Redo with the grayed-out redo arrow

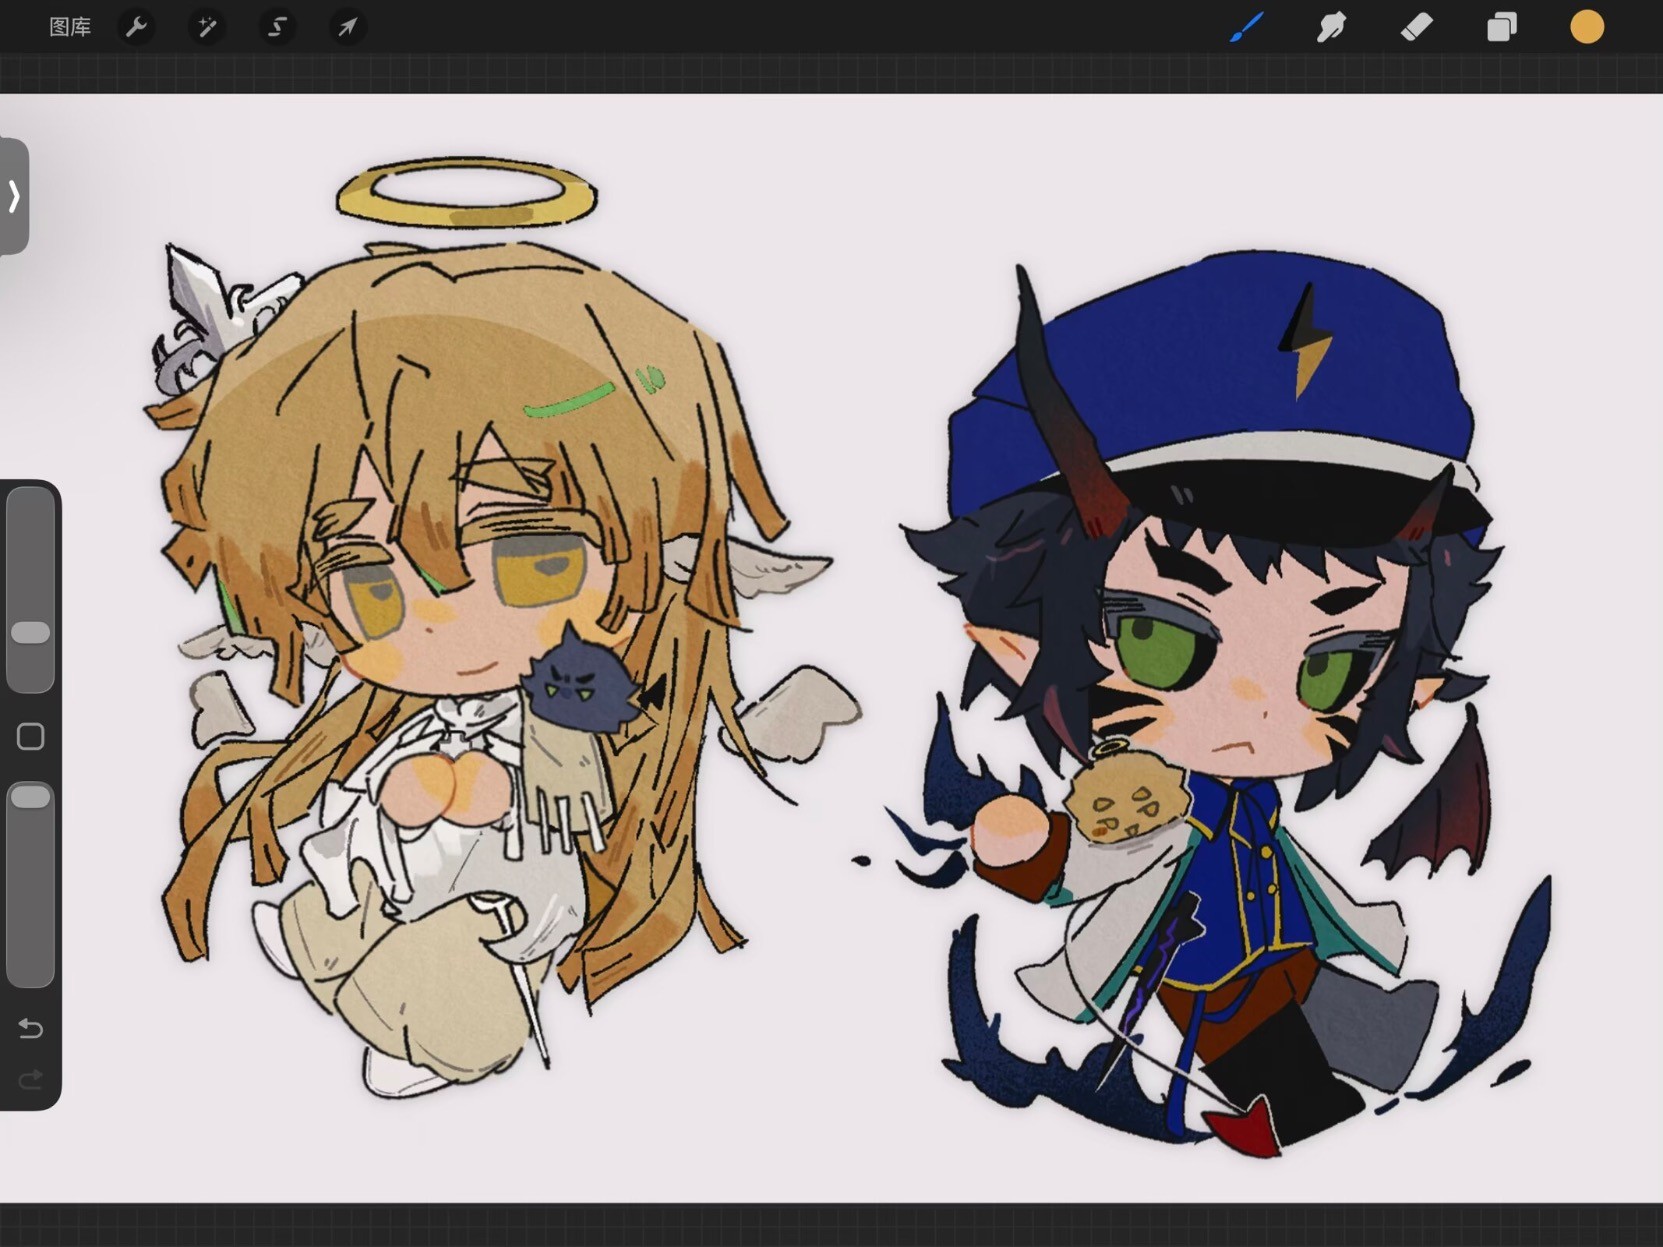click(30, 1079)
